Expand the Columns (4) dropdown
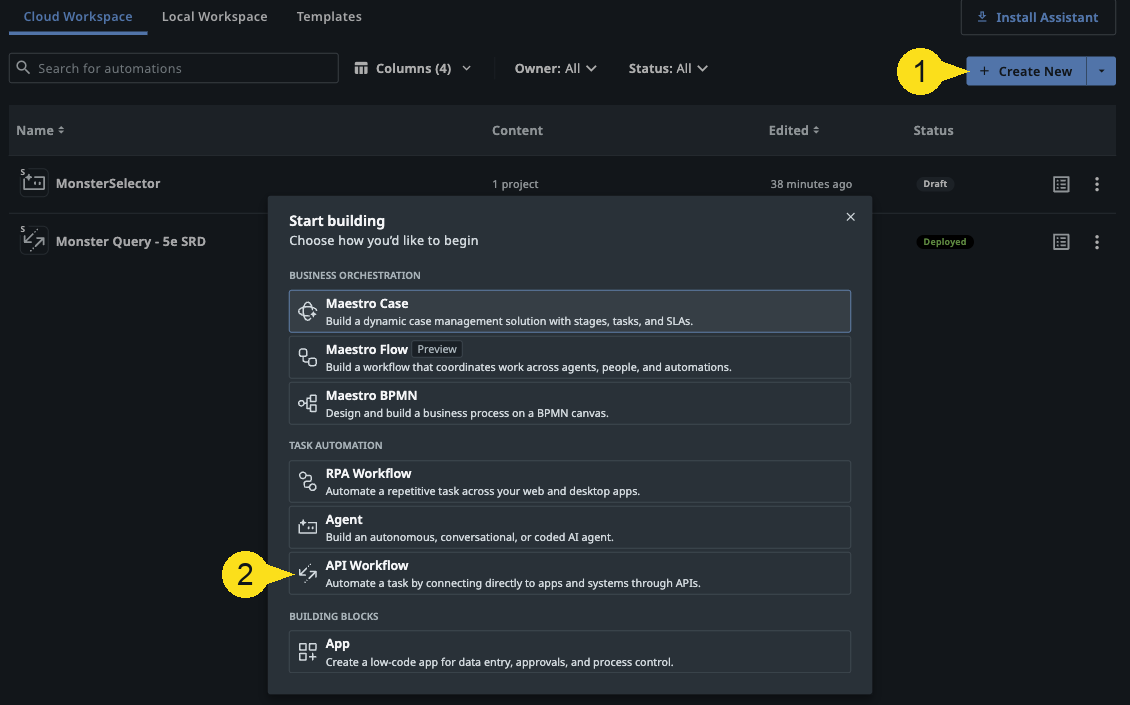The image size is (1130, 705). coord(412,68)
